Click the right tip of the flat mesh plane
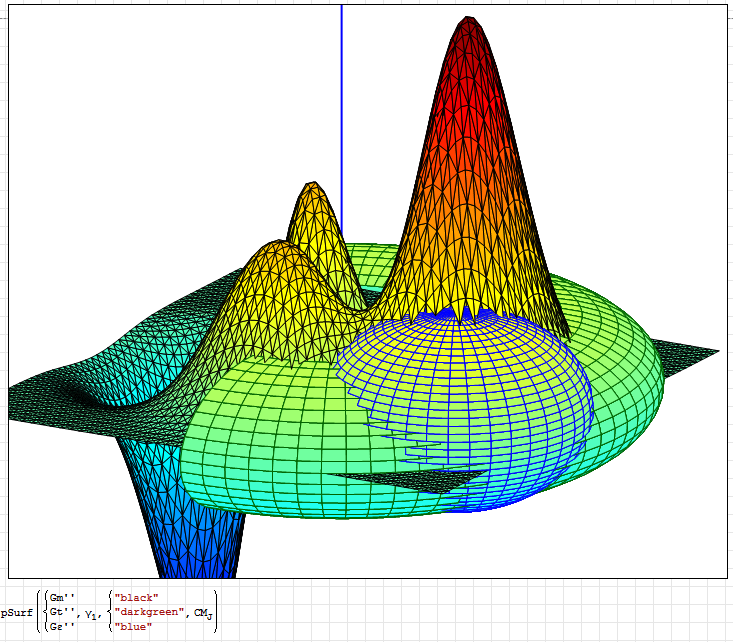 point(710,352)
